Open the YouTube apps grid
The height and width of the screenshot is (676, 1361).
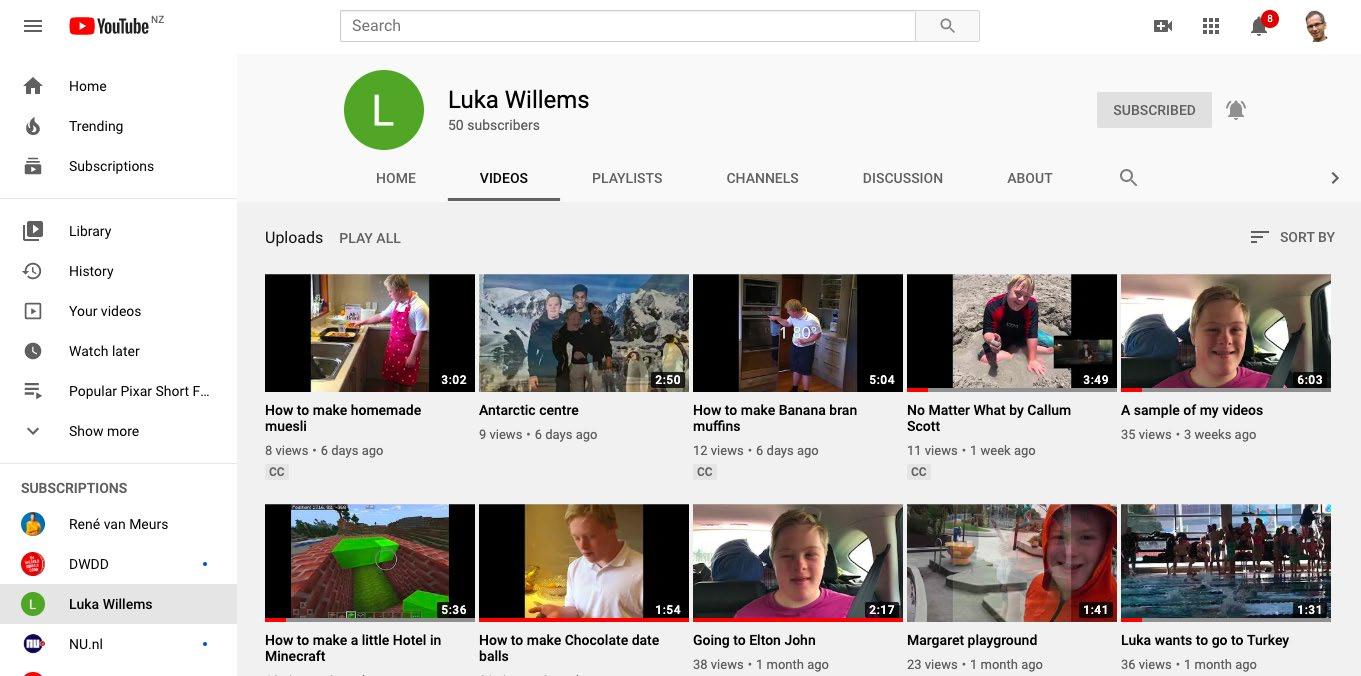(1211, 26)
